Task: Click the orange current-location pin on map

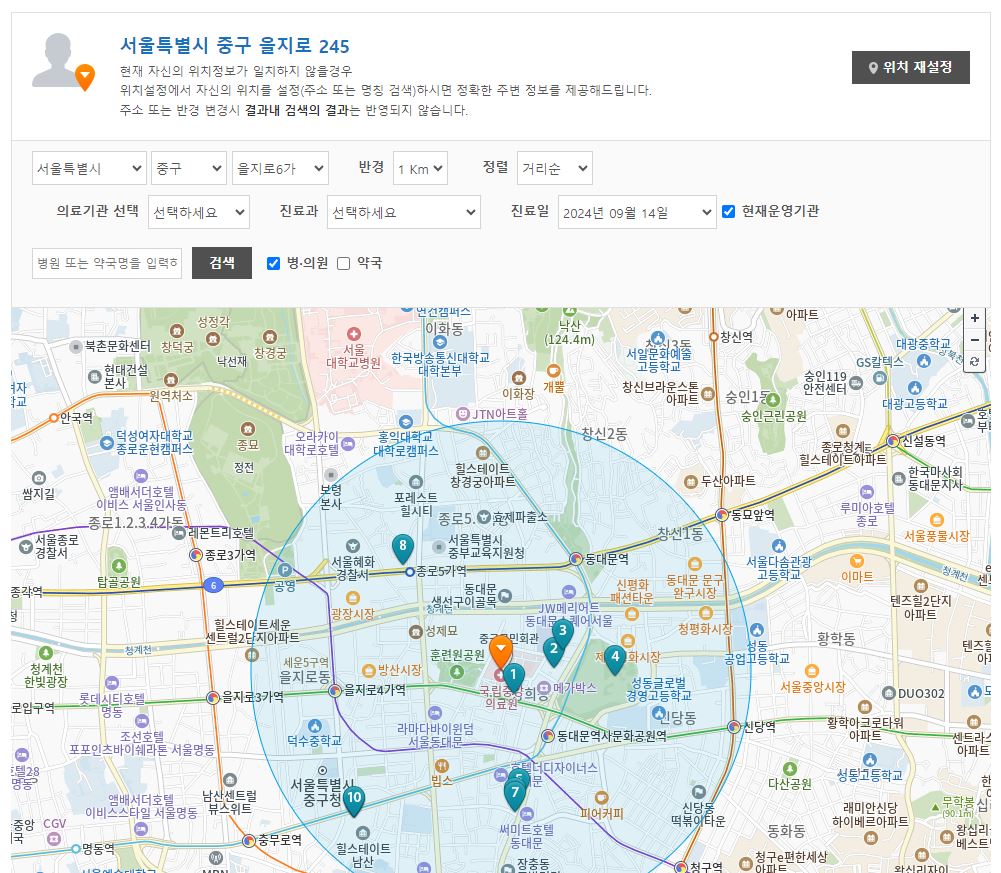Action: click(500, 651)
